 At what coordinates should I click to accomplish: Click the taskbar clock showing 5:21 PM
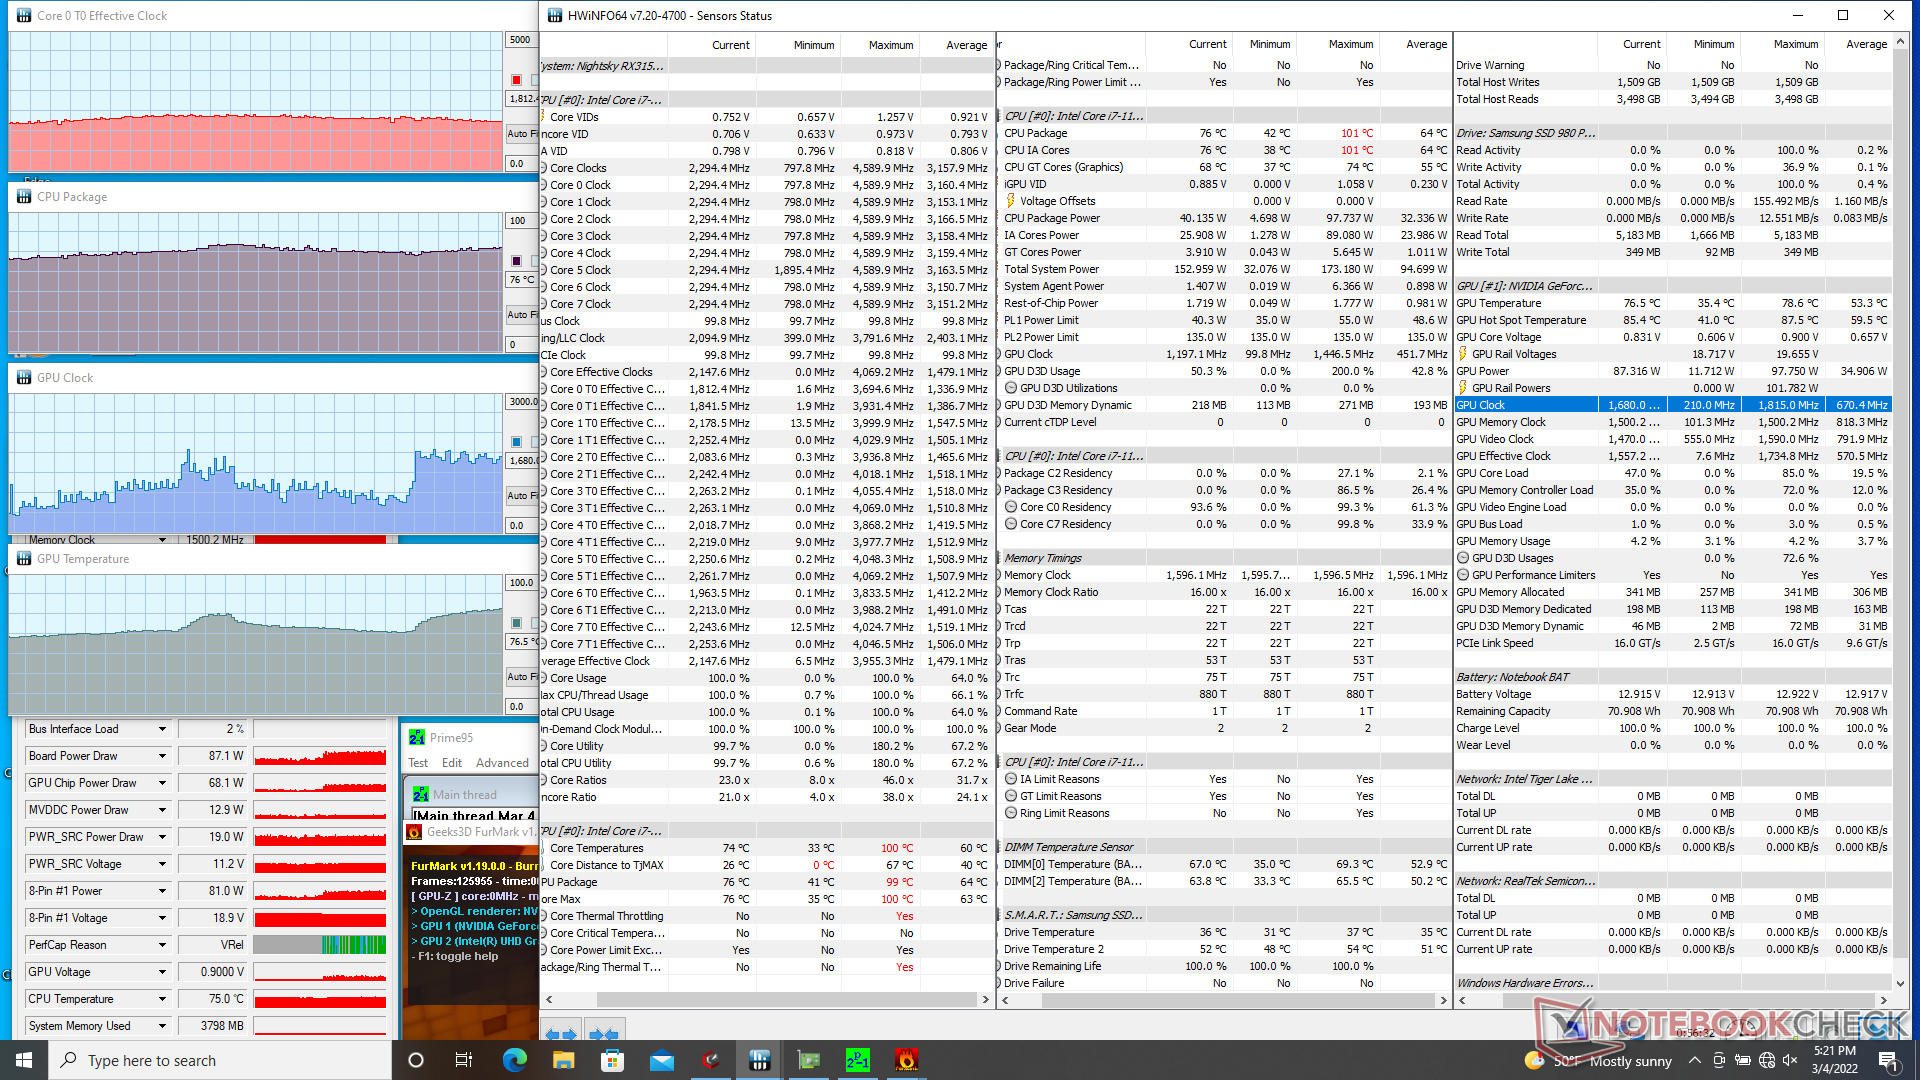point(1835,1060)
